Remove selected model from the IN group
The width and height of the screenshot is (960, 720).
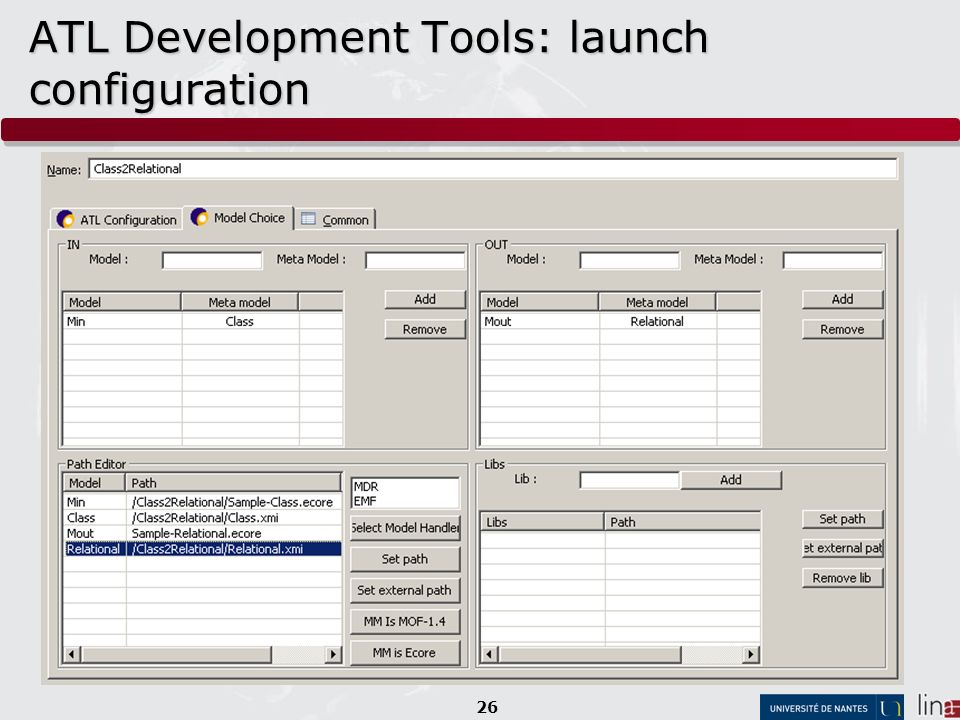tap(425, 329)
